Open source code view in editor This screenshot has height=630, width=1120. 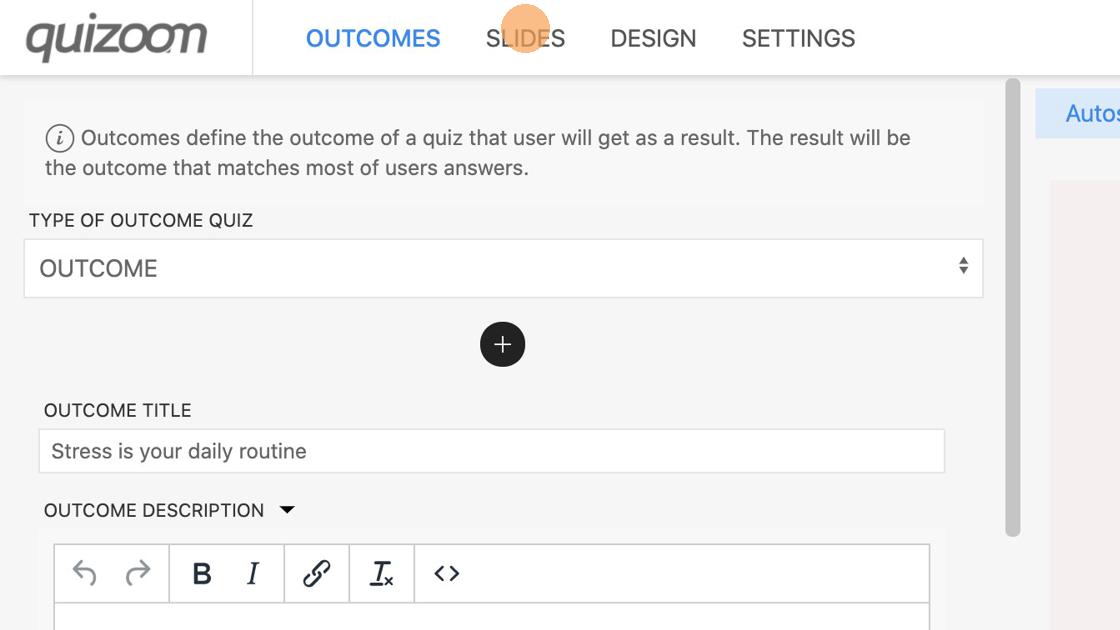tap(447, 573)
